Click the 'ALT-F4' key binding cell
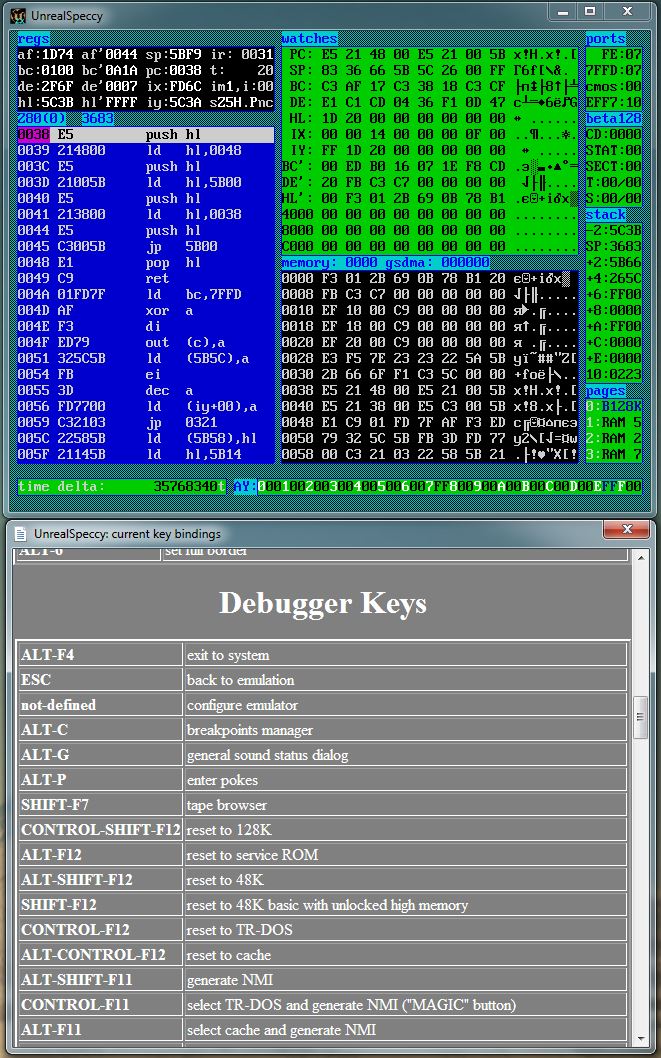Viewport: 661px width, 1058px height. (x=100, y=655)
